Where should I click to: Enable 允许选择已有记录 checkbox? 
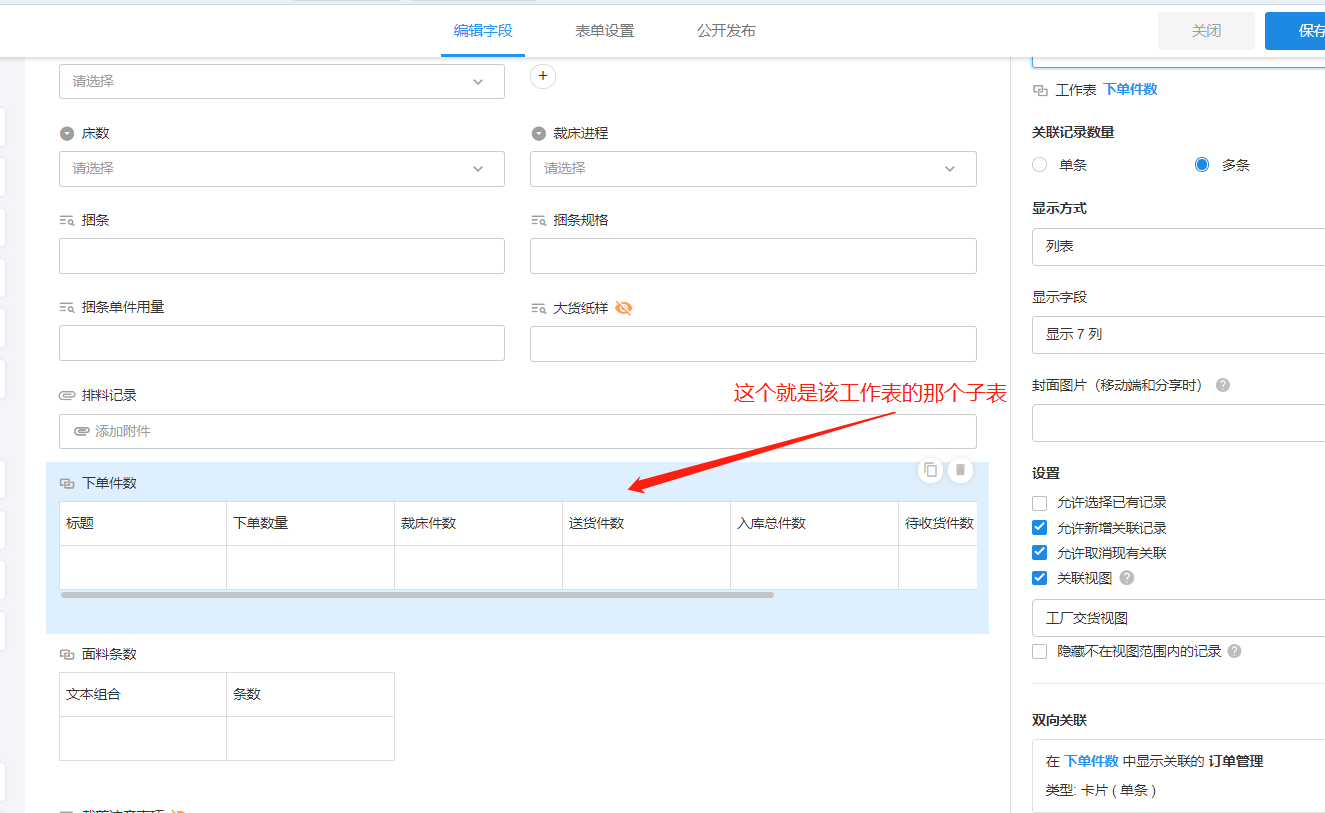point(1040,503)
